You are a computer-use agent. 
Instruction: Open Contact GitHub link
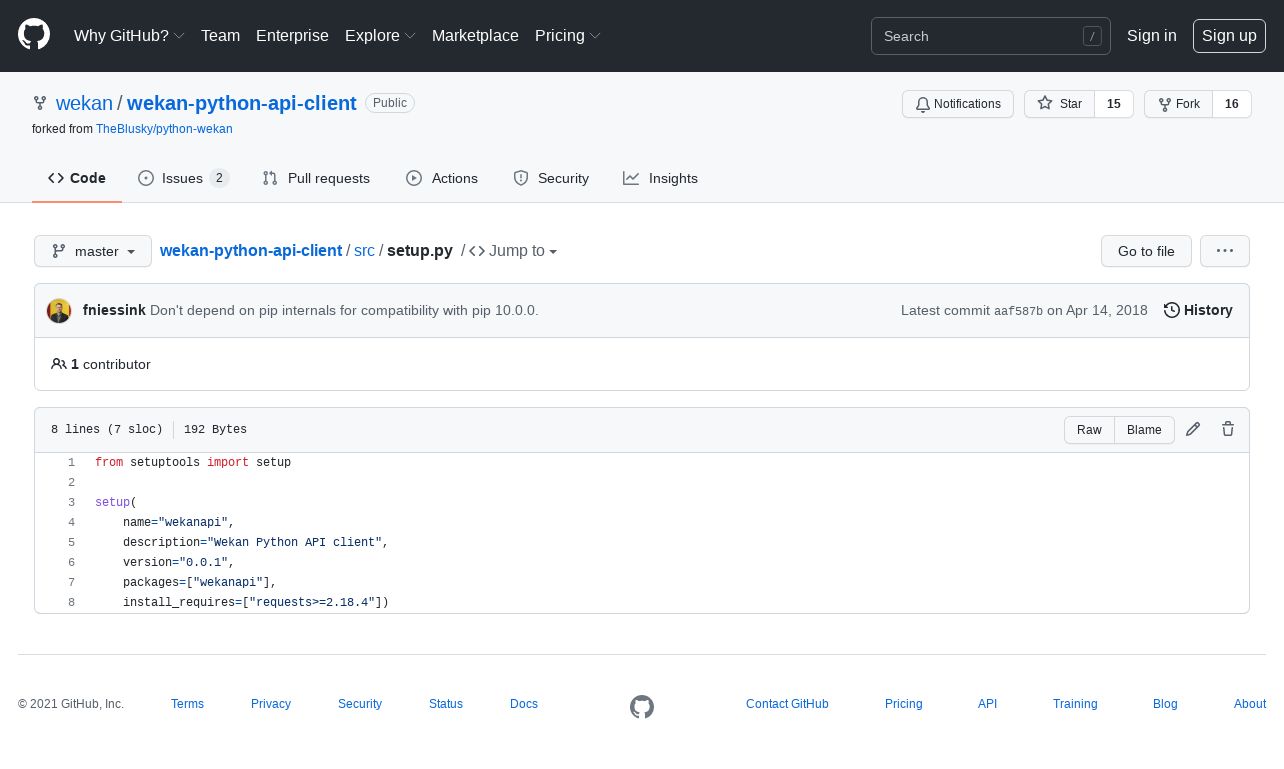787,704
